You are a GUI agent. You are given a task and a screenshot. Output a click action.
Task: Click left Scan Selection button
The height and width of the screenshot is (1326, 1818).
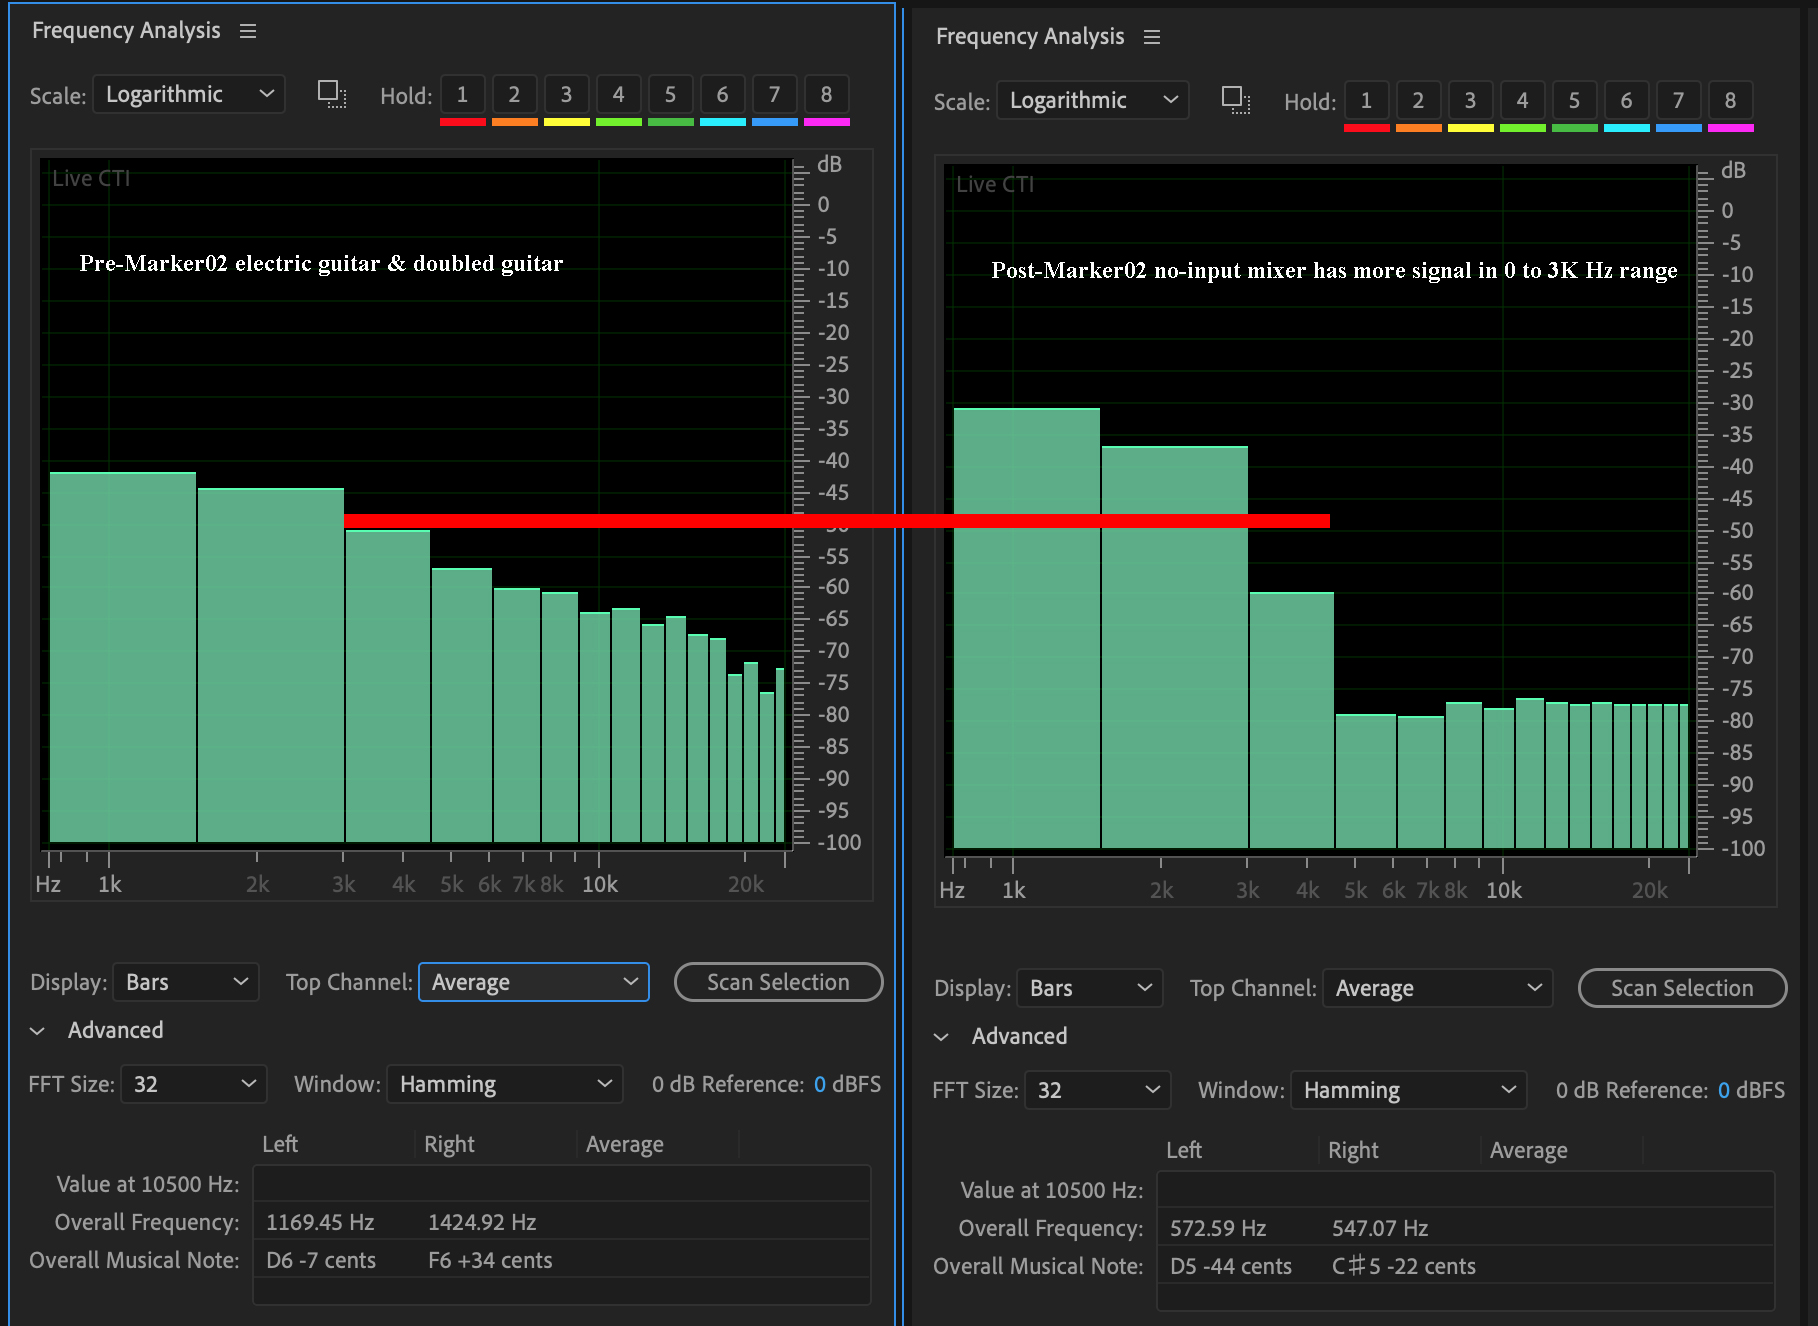pyautogui.click(x=778, y=982)
